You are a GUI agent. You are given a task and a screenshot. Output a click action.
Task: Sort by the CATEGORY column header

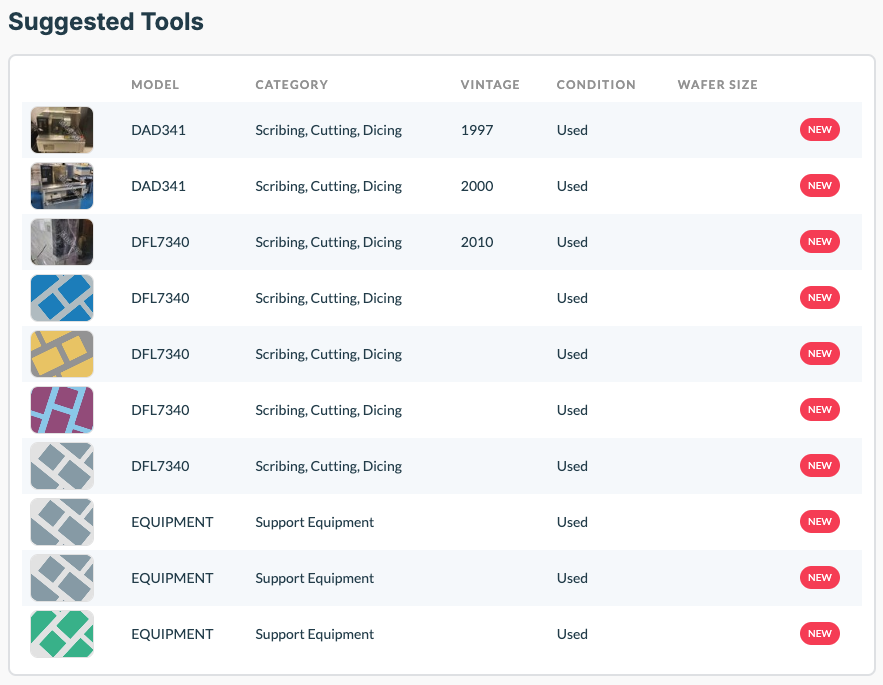291,84
